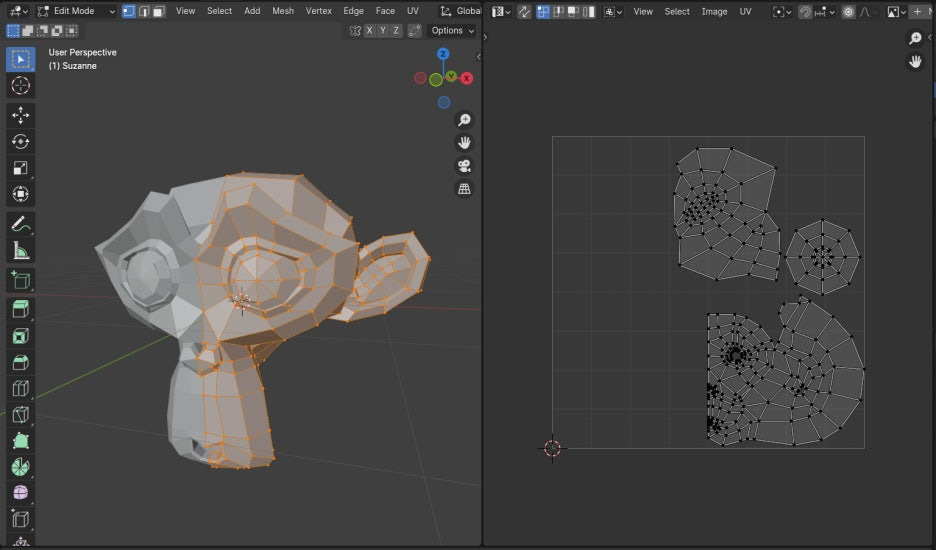Click the blue Z axis on gizmo
936x550 pixels.
coord(443,54)
